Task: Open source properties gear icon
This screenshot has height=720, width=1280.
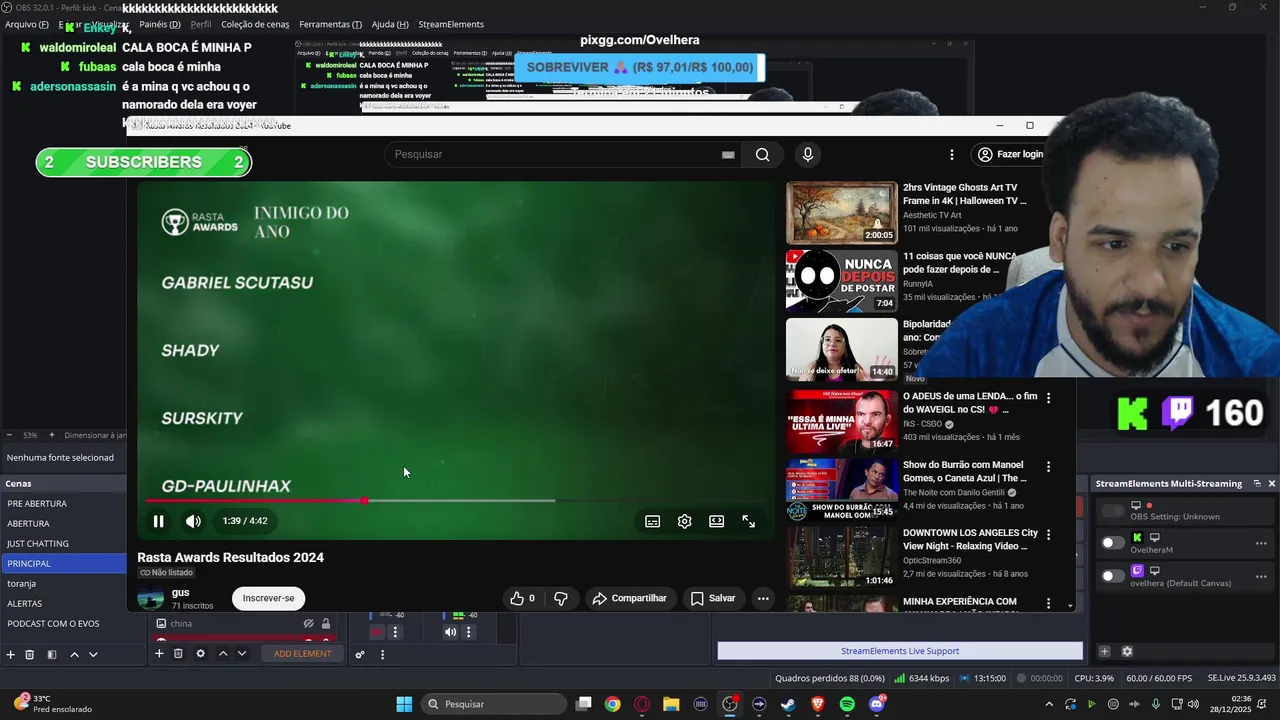Action: 200,654
